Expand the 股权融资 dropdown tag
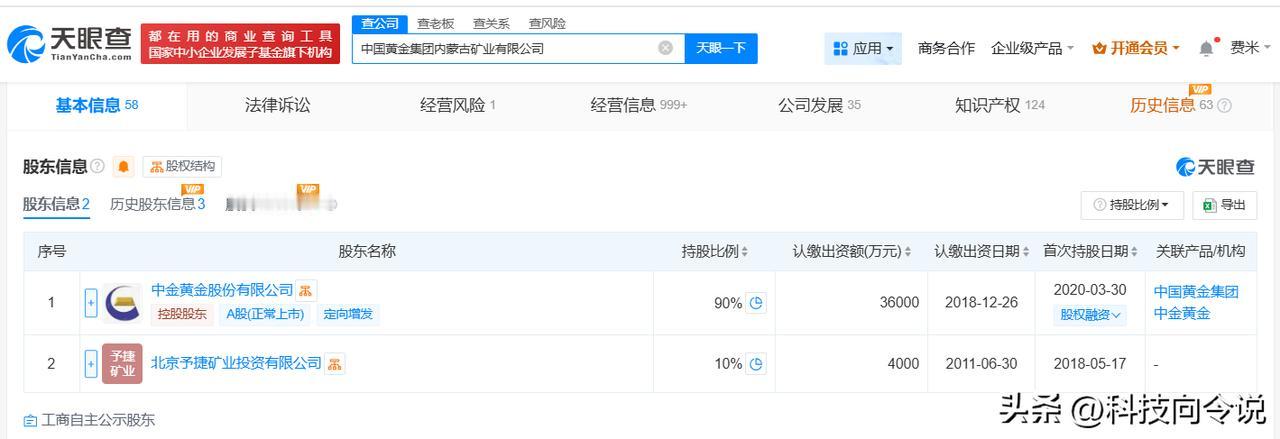 point(1089,315)
